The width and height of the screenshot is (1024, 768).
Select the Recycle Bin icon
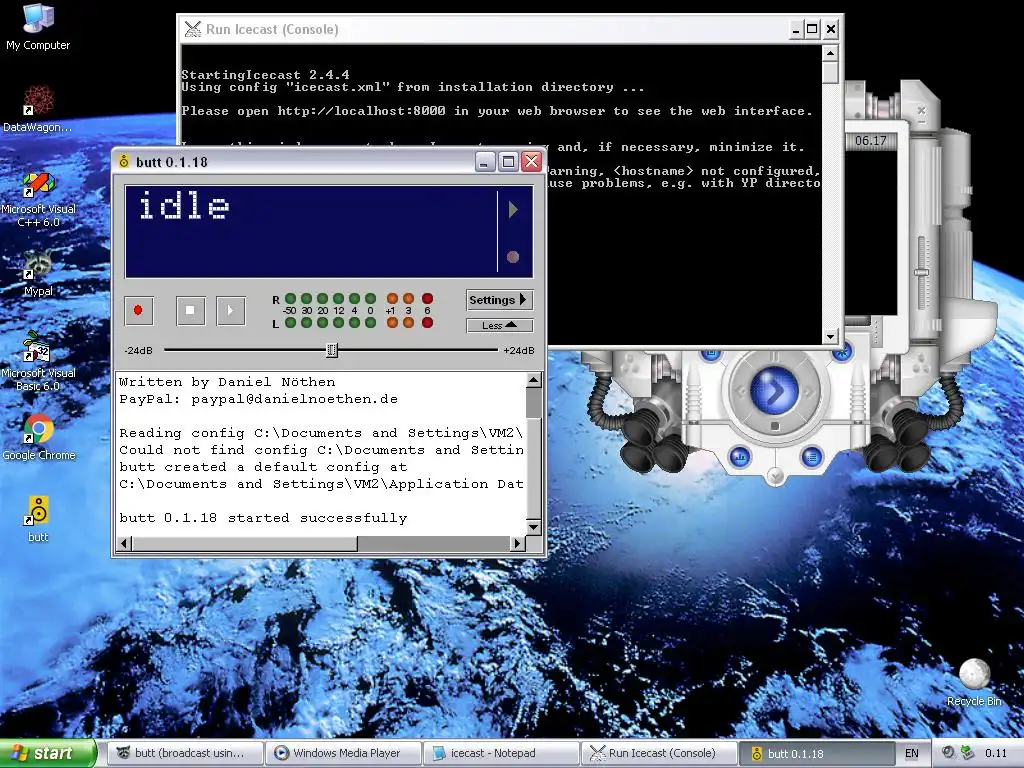974,682
